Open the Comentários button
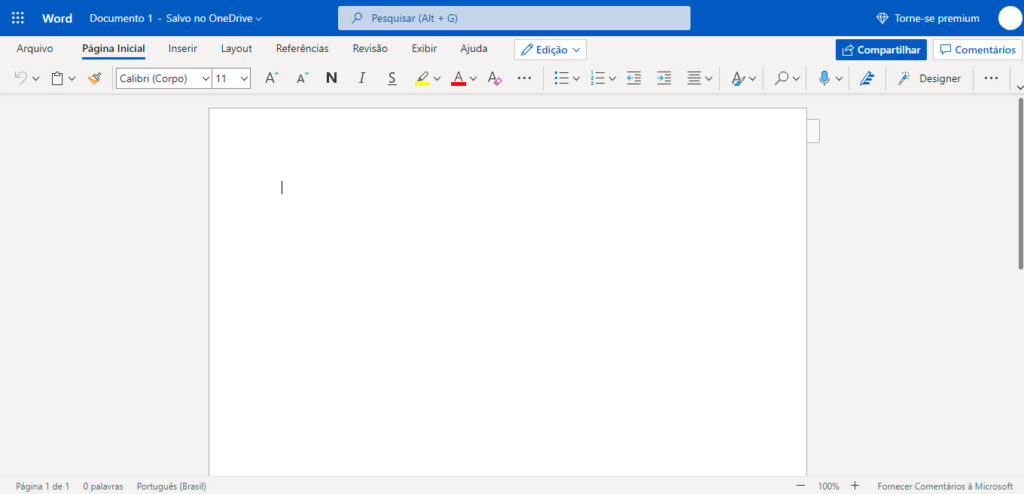 click(977, 49)
